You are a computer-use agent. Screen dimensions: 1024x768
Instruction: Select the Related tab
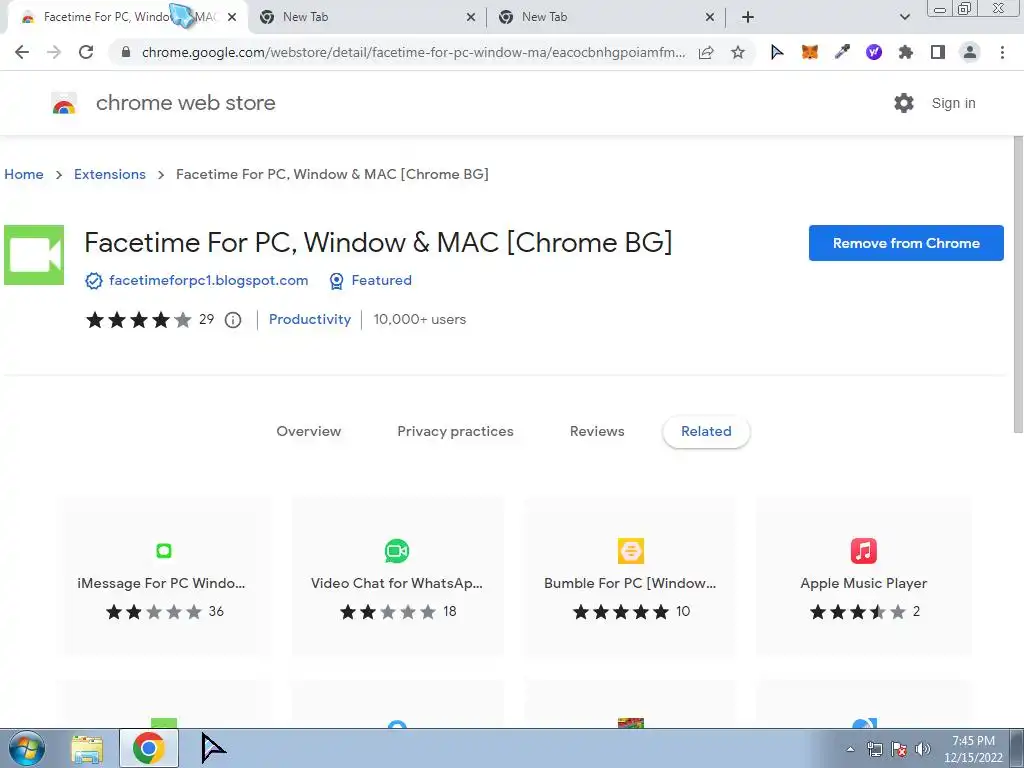coord(706,431)
